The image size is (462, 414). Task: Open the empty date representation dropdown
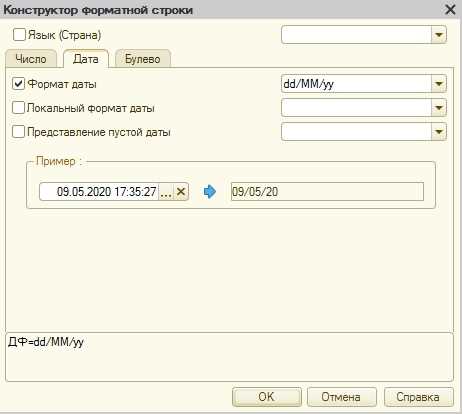439,132
